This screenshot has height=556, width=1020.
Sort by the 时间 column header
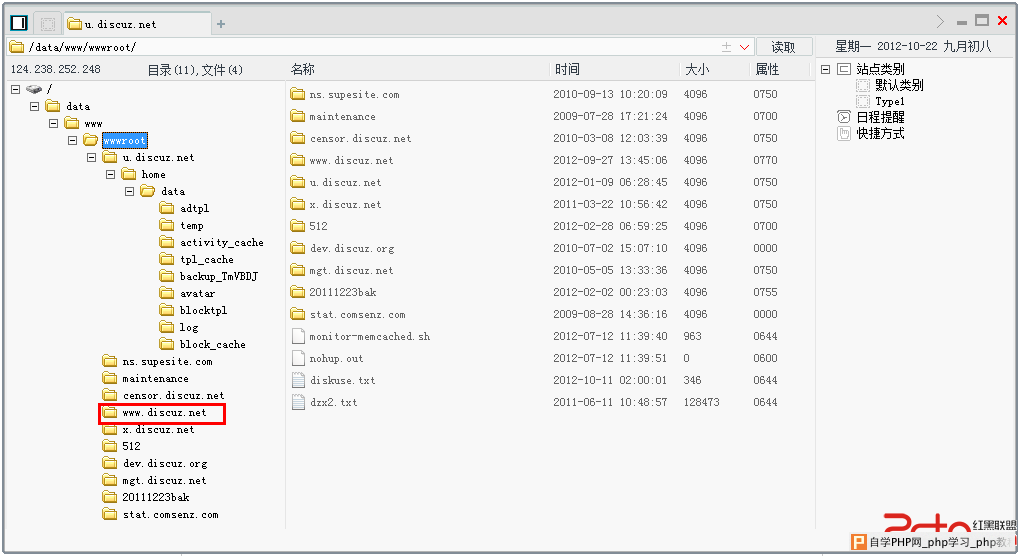pos(567,69)
